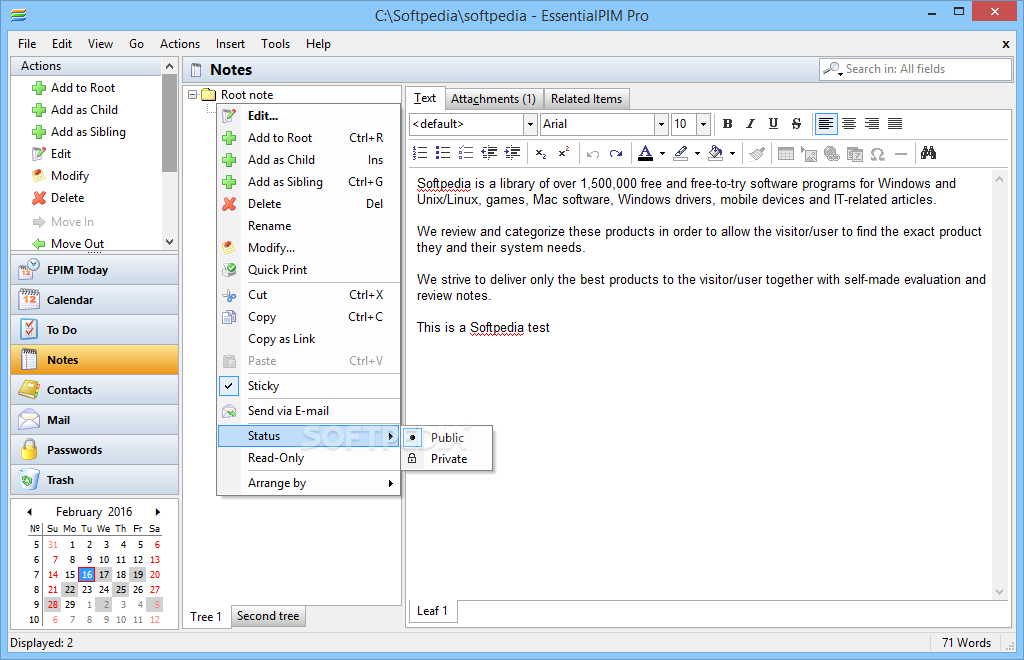Viewport: 1024px width, 660px height.
Task: Toggle underline formatting
Action: [x=773, y=123]
